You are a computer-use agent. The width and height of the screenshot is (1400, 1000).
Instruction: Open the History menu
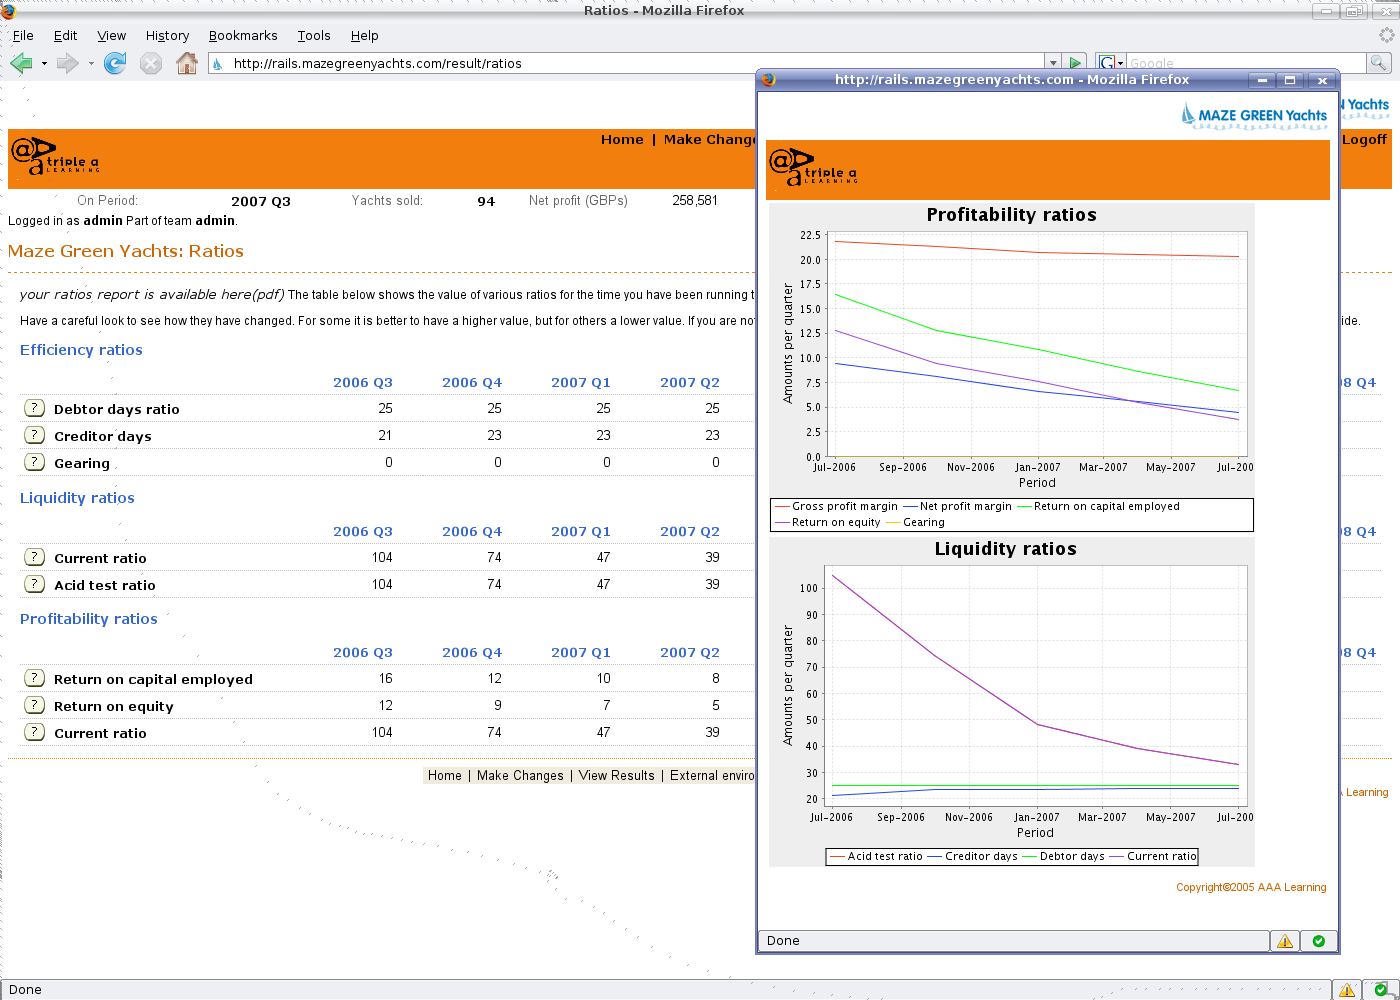(167, 36)
